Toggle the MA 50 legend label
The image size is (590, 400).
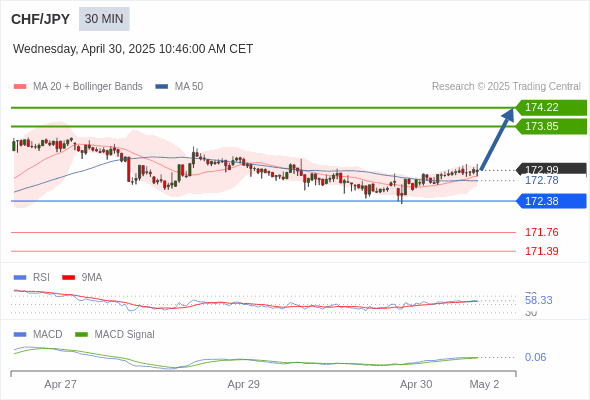[x=189, y=87]
